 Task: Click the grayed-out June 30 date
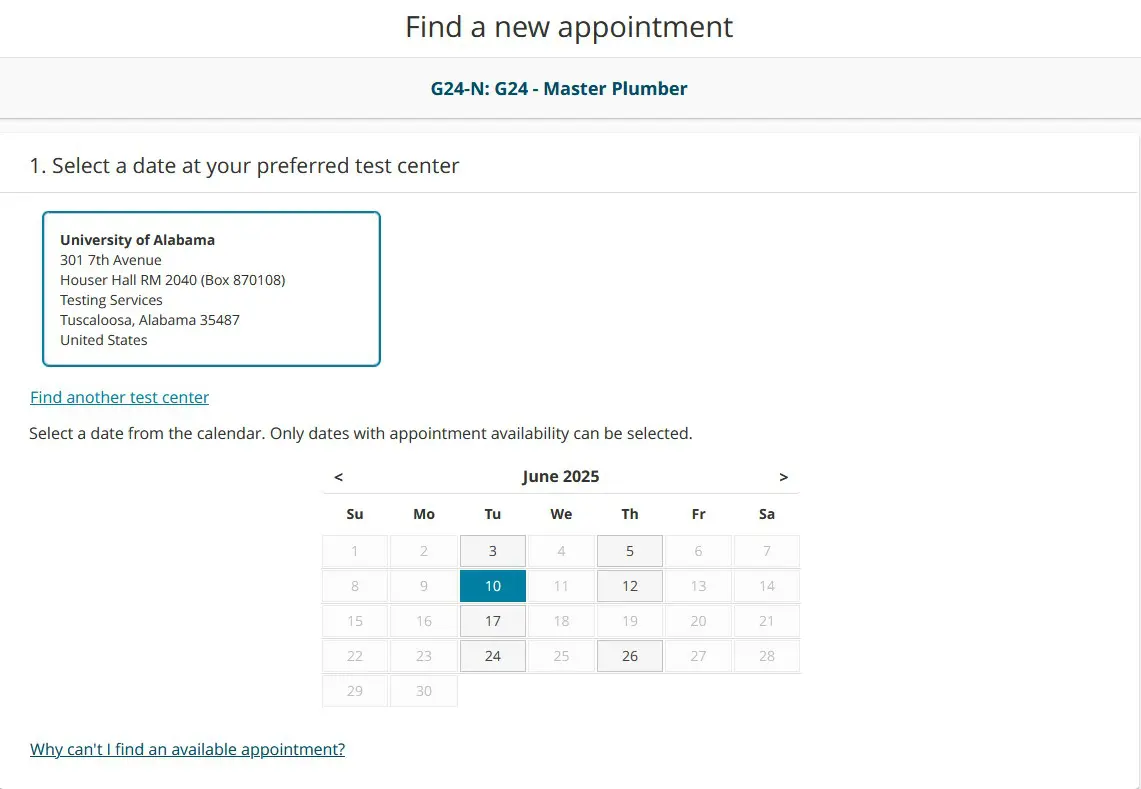coord(423,690)
